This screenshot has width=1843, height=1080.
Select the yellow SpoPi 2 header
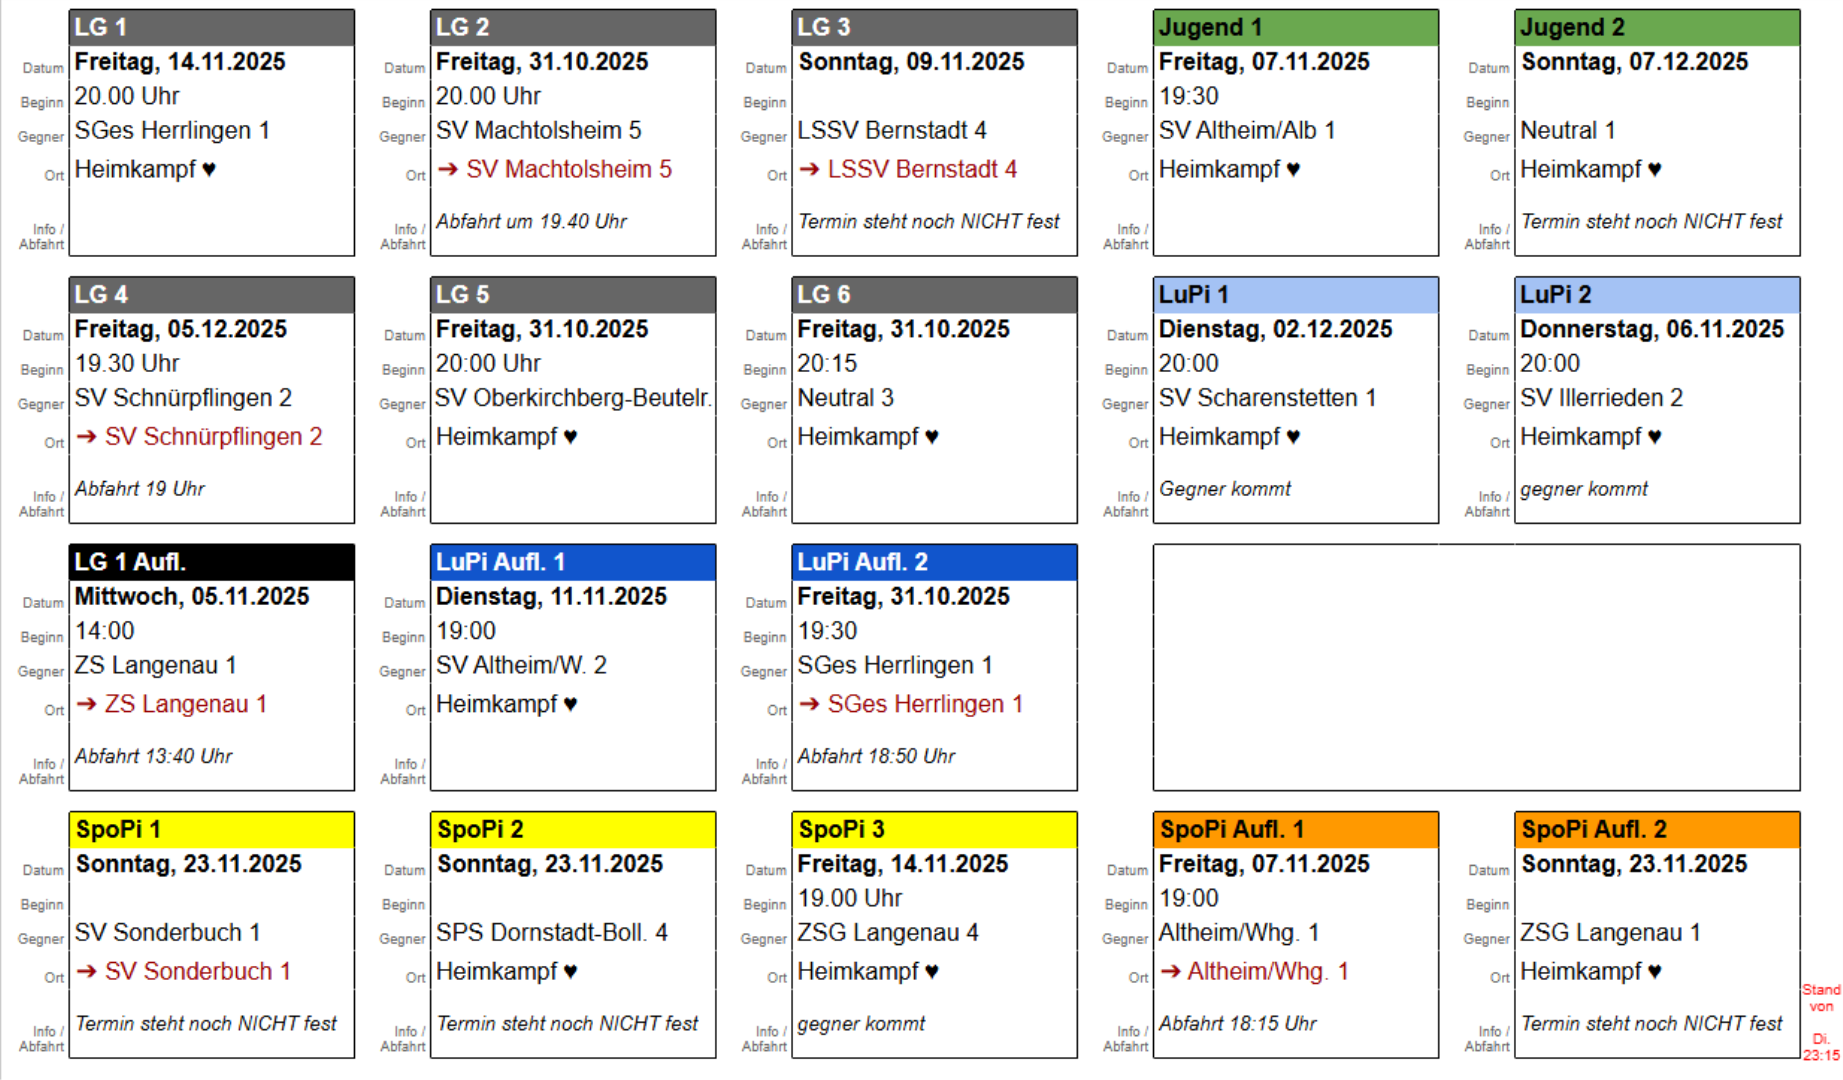point(572,829)
